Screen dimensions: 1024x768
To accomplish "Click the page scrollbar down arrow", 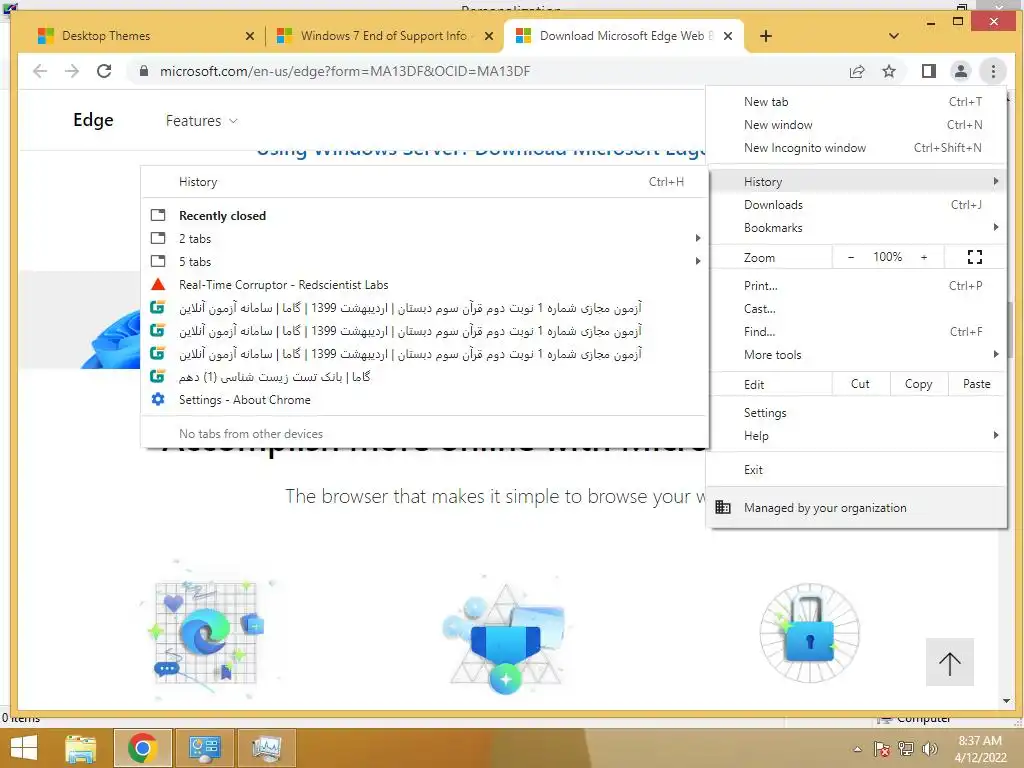I will point(1006,701).
